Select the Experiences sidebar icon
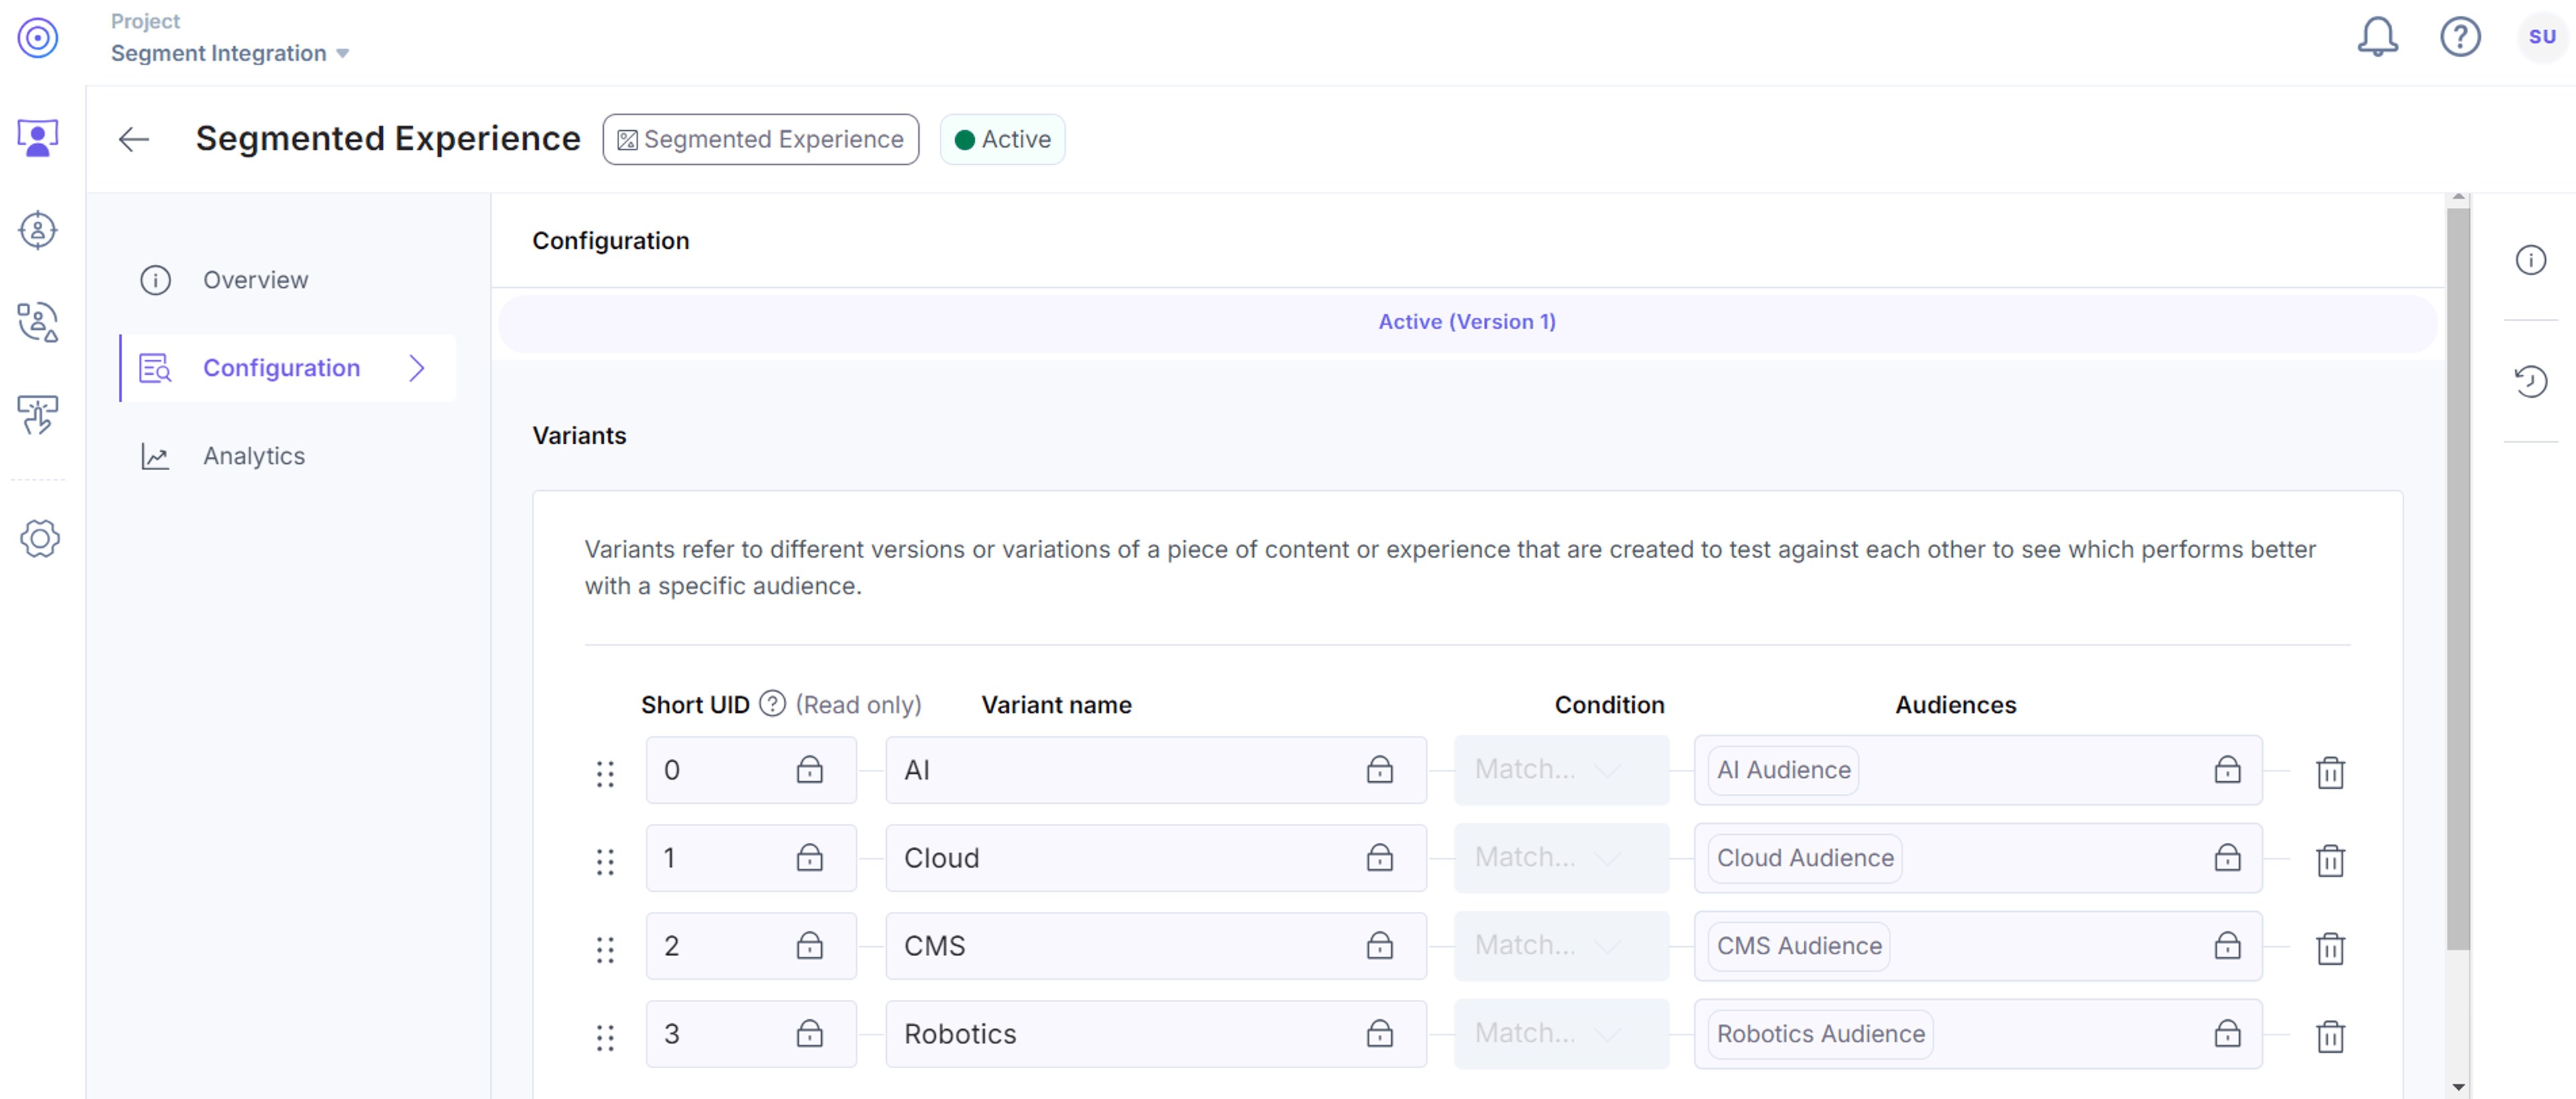Image resolution: width=2576 pixels, height=1099 pixels. [x=38, y=137]
